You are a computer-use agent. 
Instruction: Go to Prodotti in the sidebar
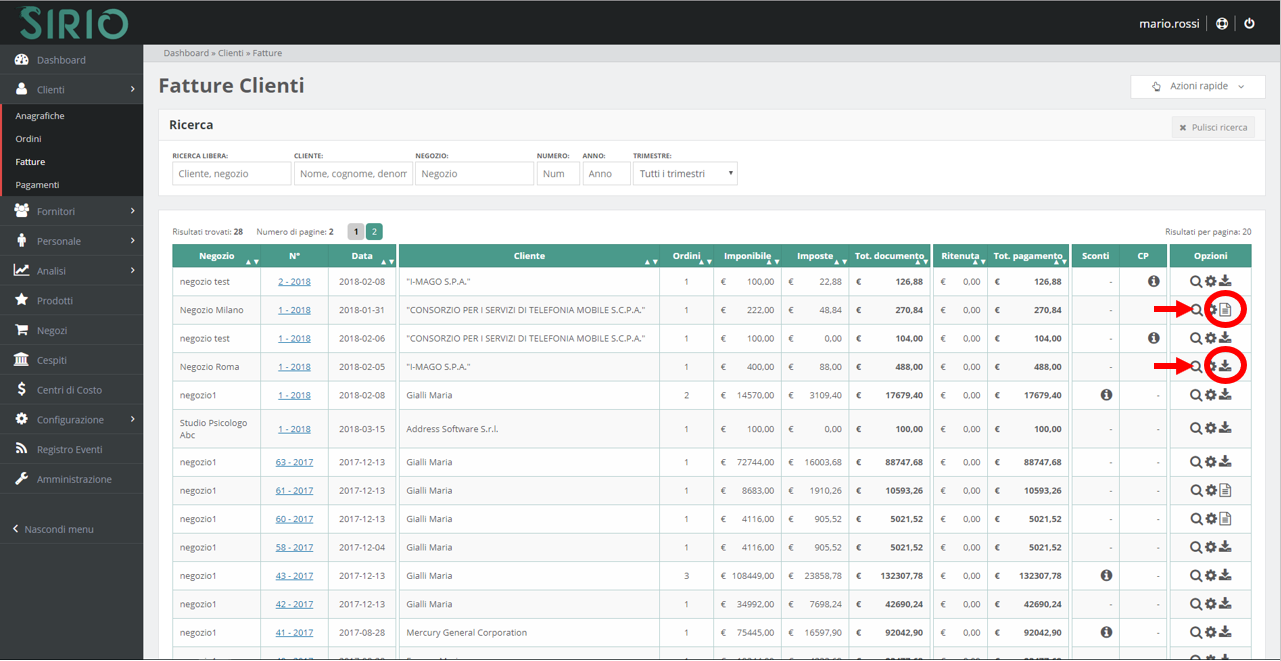point(55,300)
